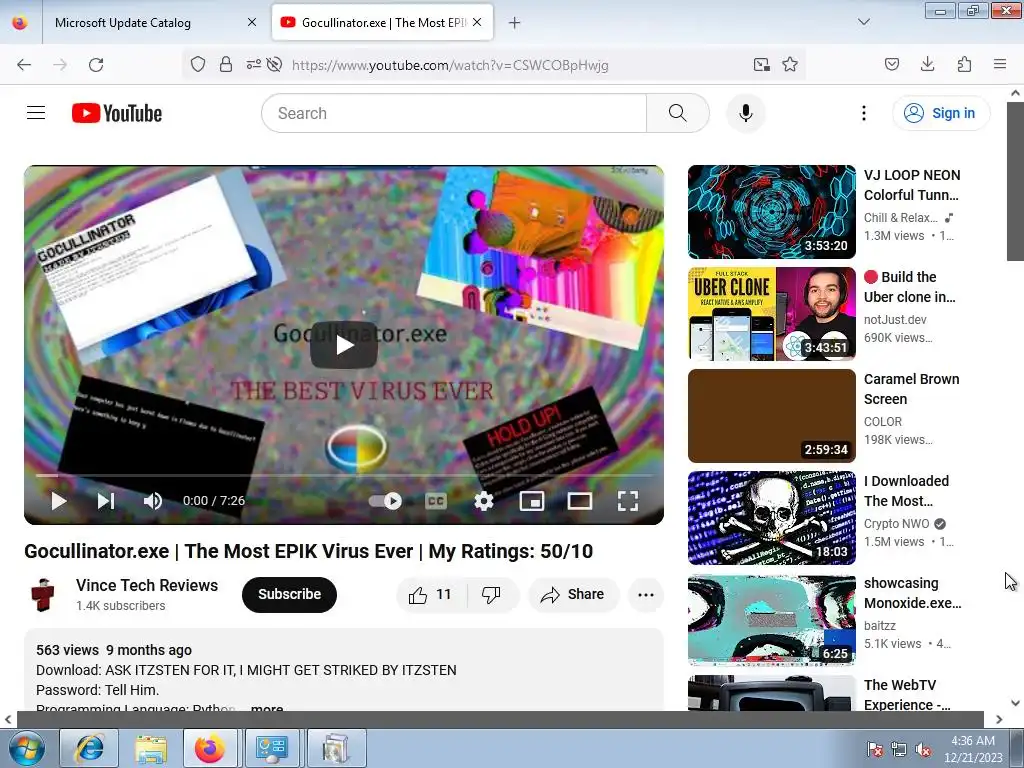The height and width of the screenshot is (768, 1024).
Task: Open more actions ellipsis beside Share
Action: (646, 594)
